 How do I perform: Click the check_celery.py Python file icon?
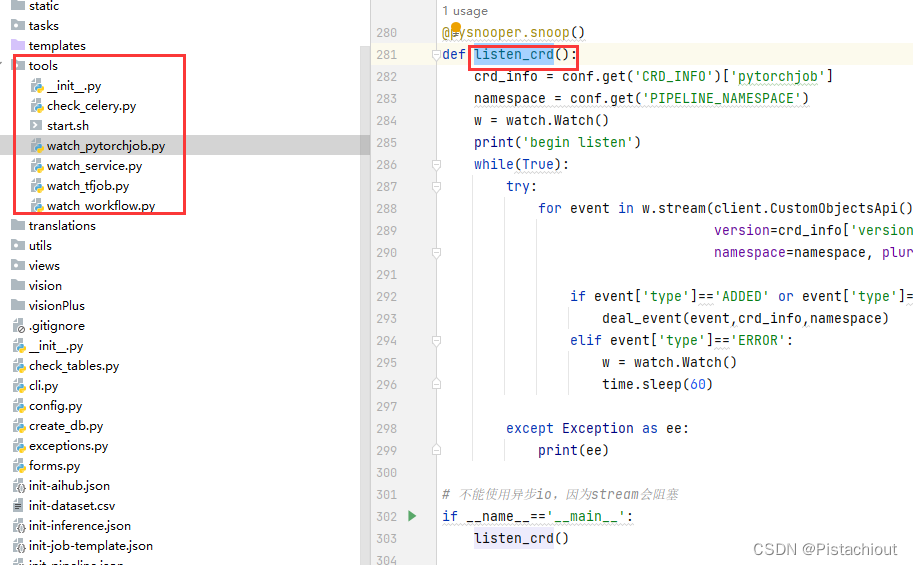coord(37,106)
